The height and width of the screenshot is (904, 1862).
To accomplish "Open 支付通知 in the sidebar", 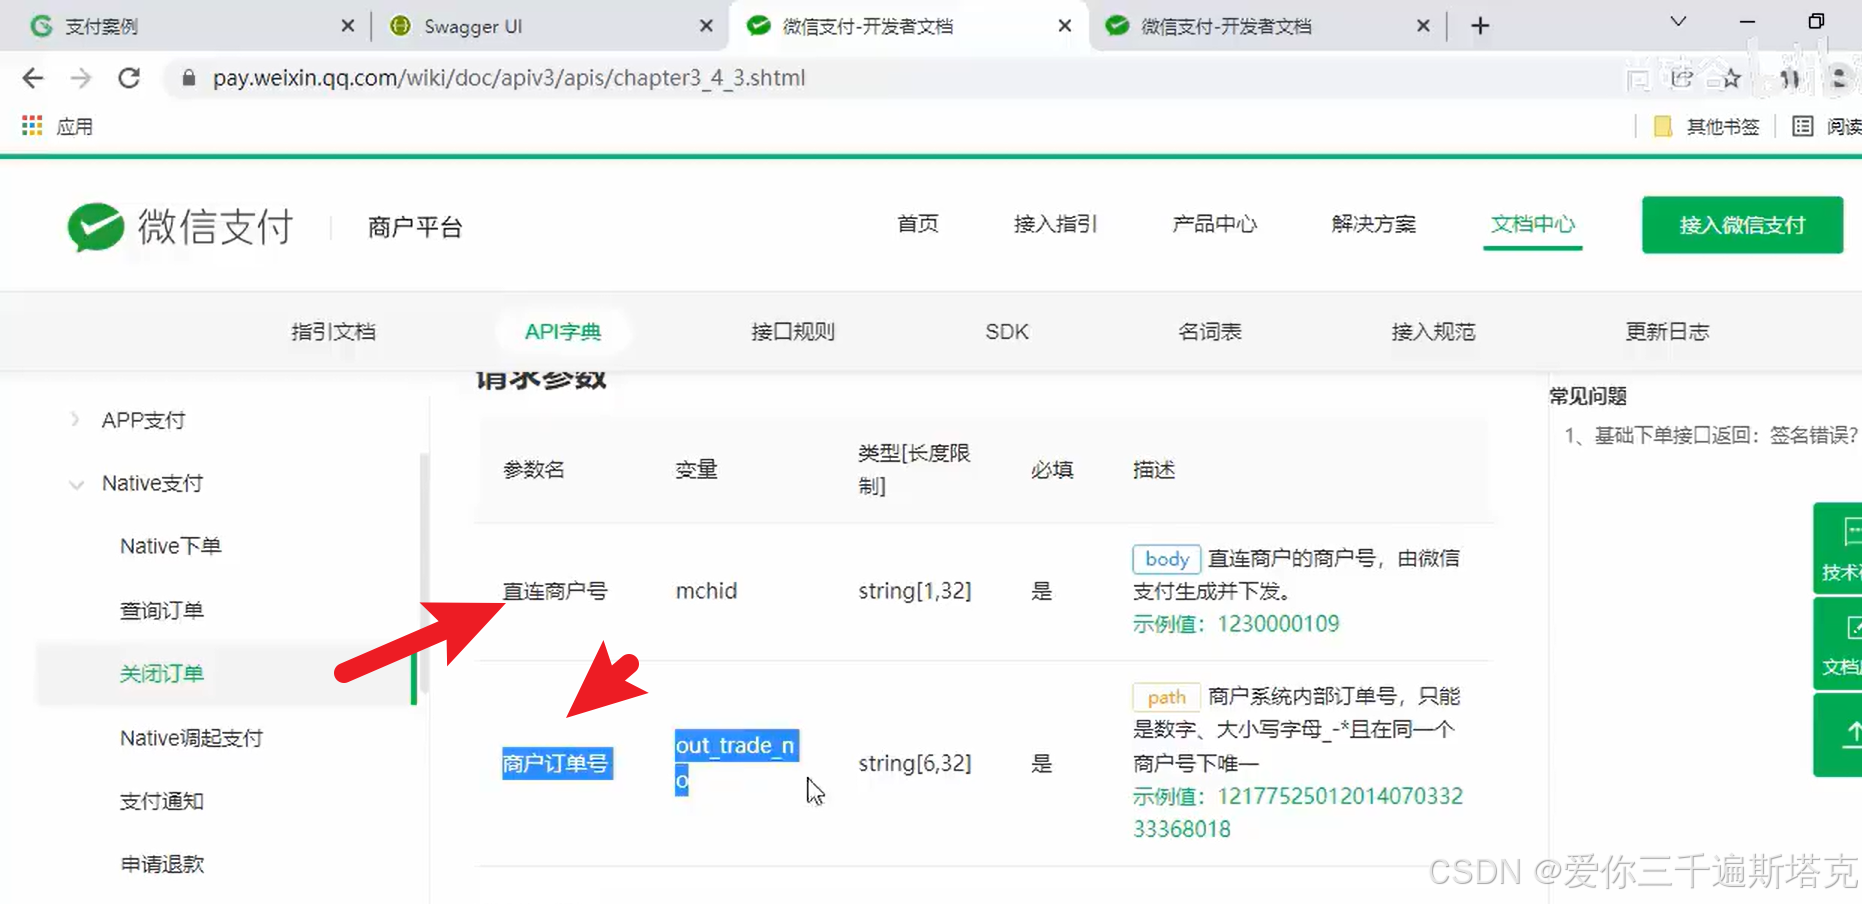I will coord(162,801).
